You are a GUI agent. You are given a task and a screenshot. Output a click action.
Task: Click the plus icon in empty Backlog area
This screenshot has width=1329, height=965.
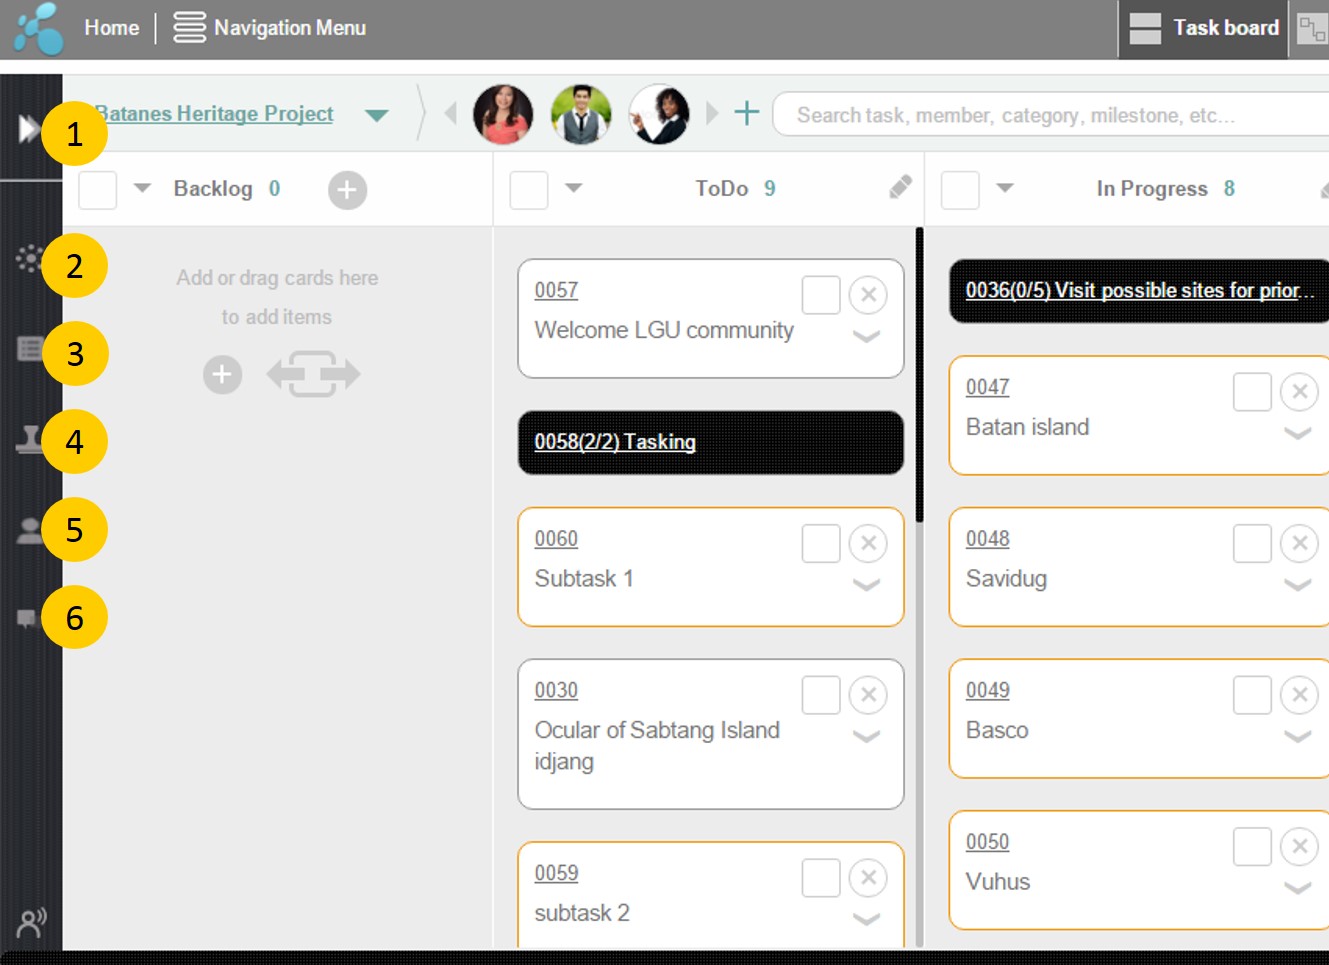(223, 375)
